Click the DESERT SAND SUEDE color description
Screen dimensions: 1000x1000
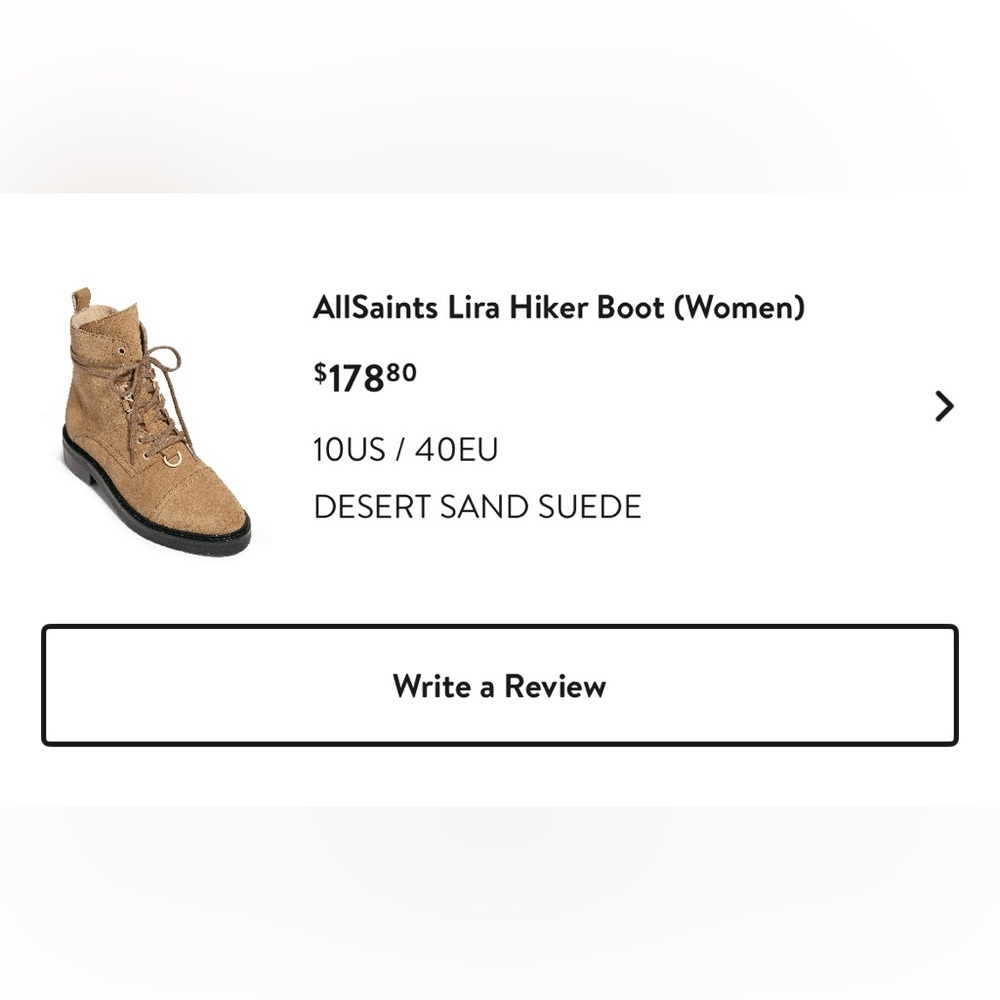pyautogui.click(x=478, y=505)
